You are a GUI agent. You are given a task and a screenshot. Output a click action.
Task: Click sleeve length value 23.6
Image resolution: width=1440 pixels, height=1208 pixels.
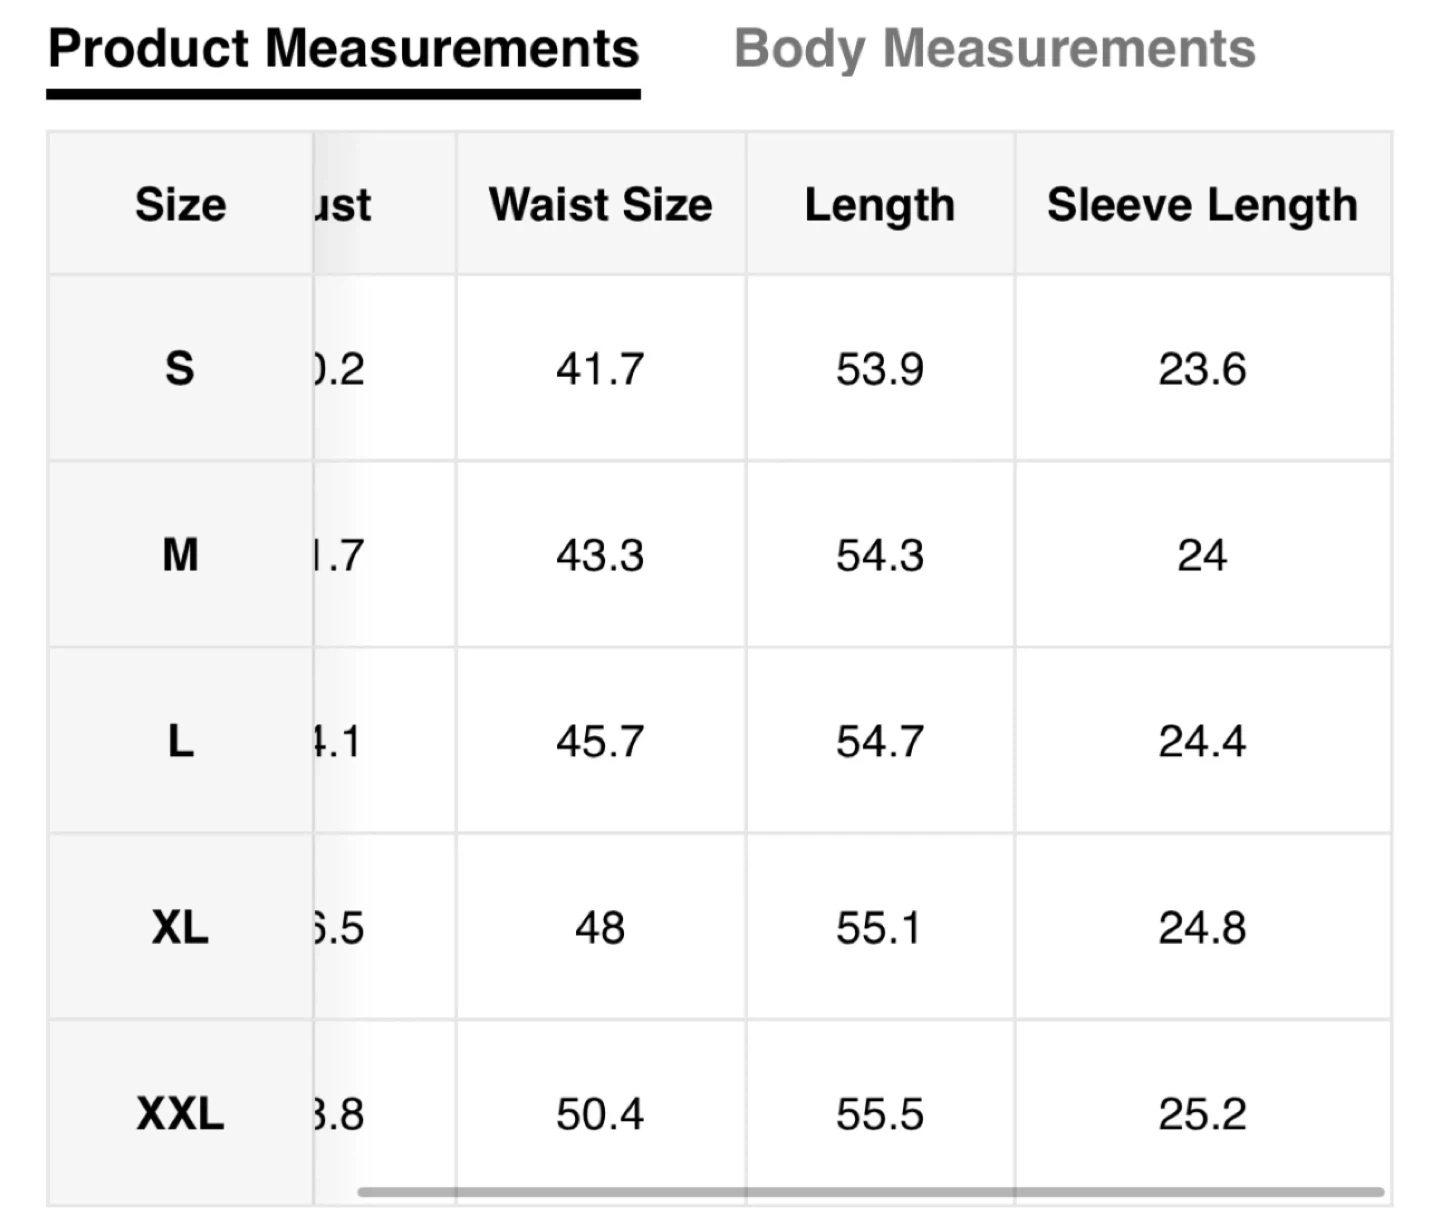[1202, 369]
